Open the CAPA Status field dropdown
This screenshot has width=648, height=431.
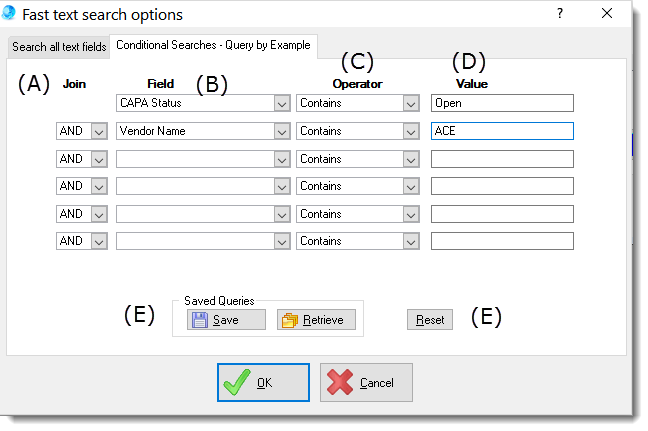coord(281,103)
